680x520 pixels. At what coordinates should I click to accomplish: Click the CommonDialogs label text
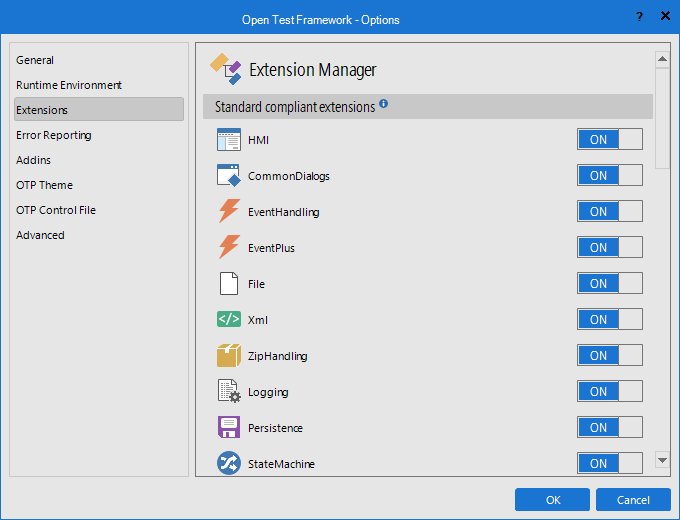[289, 176]
